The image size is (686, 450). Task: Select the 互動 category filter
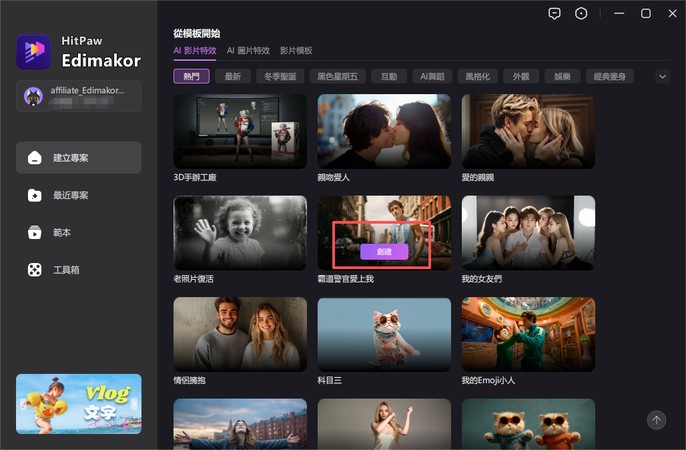(389, 77)
